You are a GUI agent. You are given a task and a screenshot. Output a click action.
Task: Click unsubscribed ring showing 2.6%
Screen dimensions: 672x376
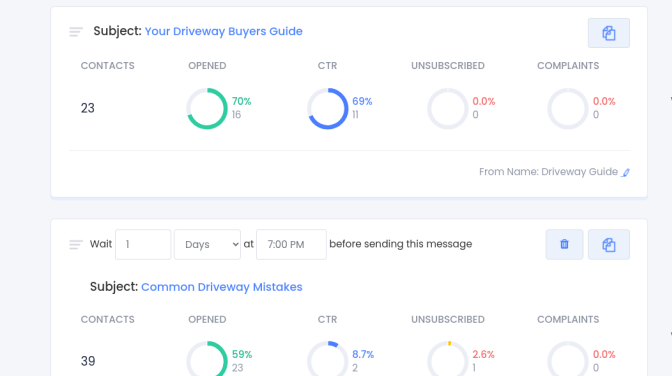[x=448, y=359]
